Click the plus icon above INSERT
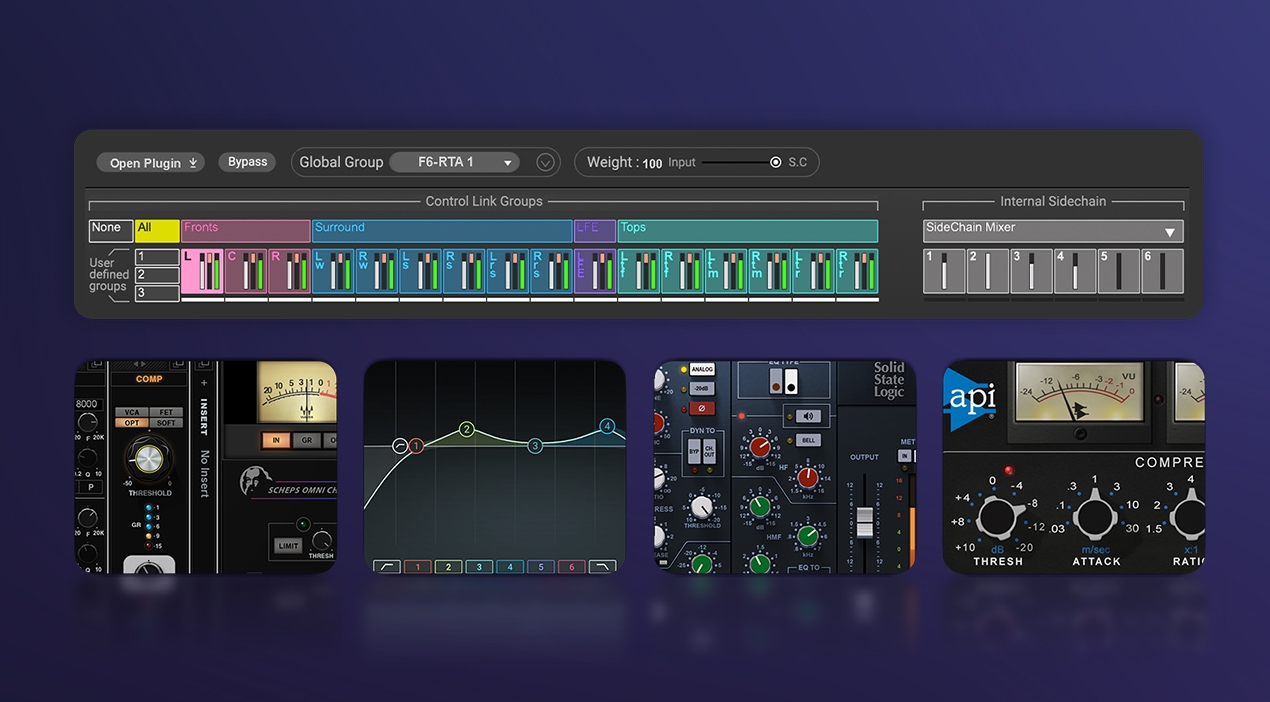Screen dimensions: 1270x702 tap(204, 382)
